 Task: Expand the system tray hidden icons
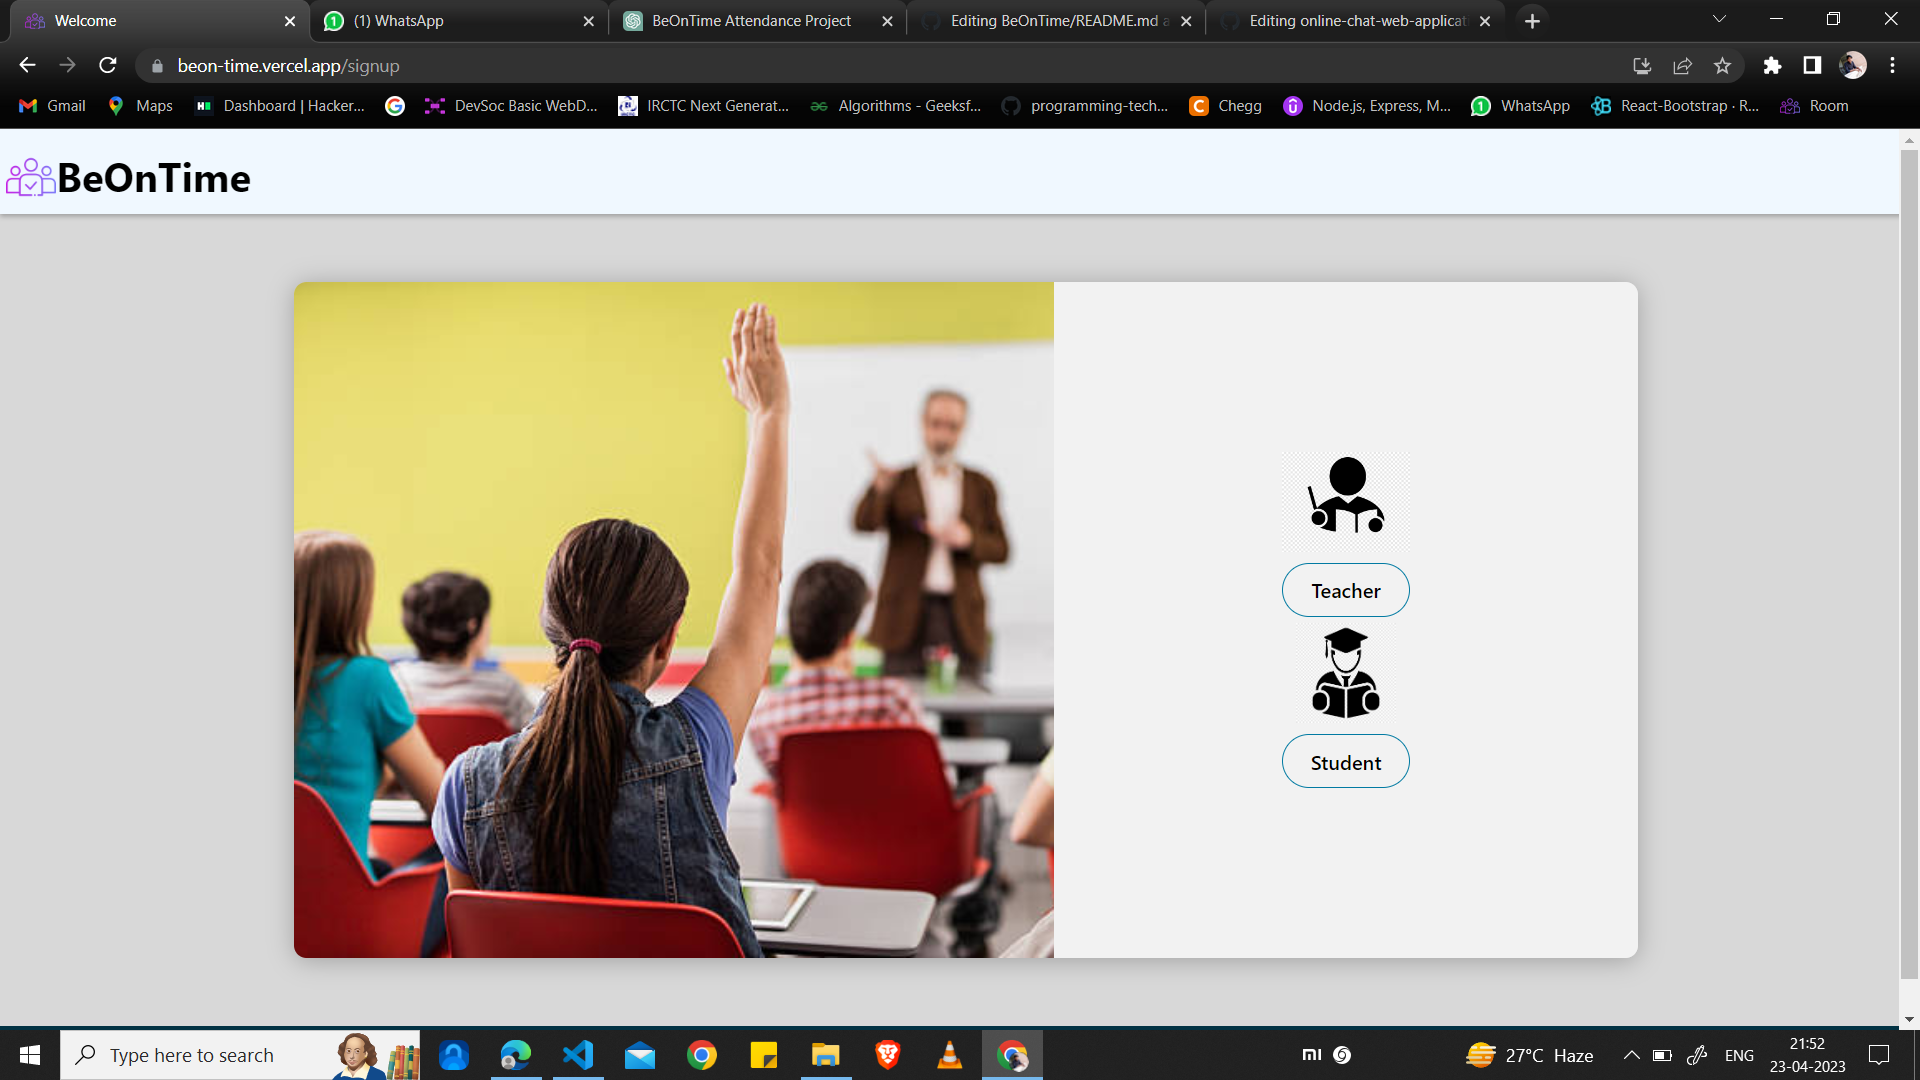tap(1631, 1055)
